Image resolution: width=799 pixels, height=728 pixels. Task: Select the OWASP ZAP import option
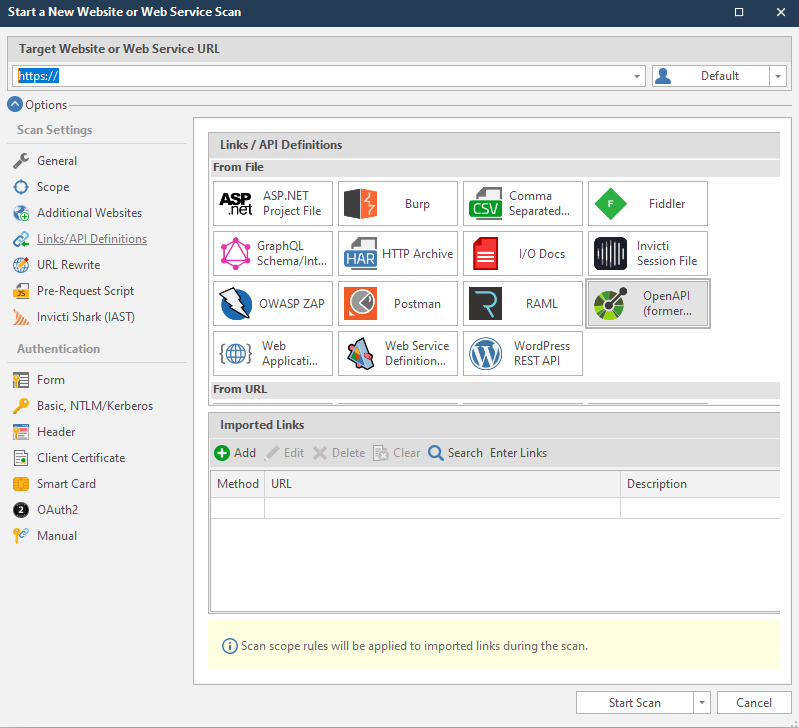[273, 303]
